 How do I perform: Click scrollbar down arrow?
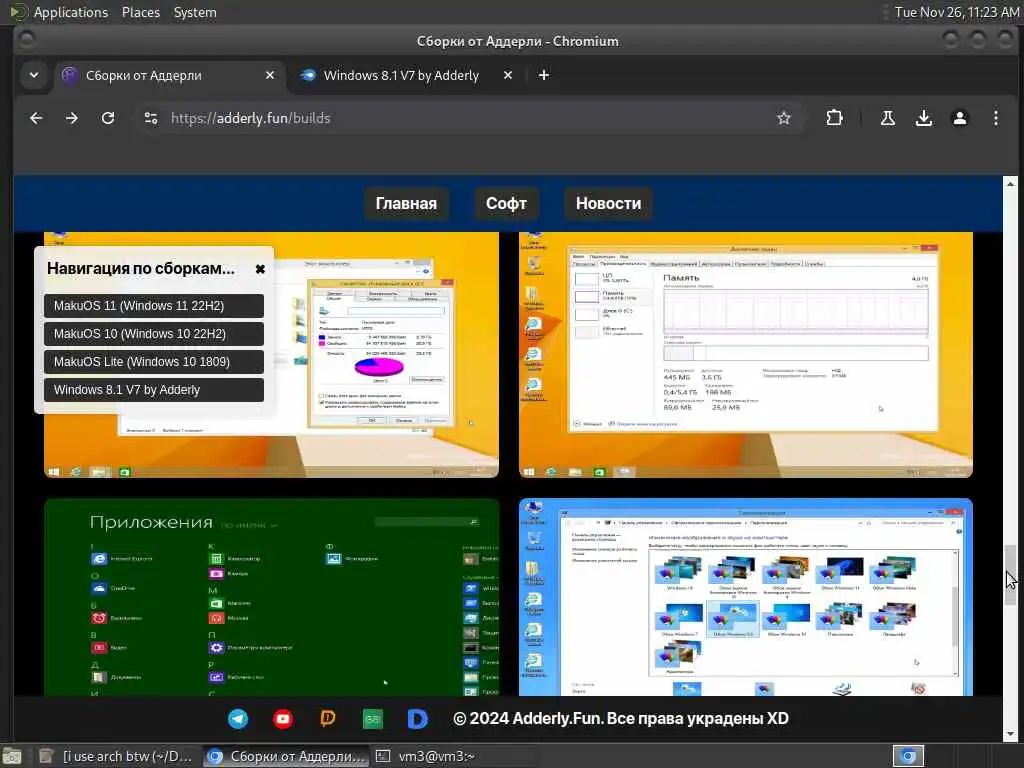(x=1010, y=734)
